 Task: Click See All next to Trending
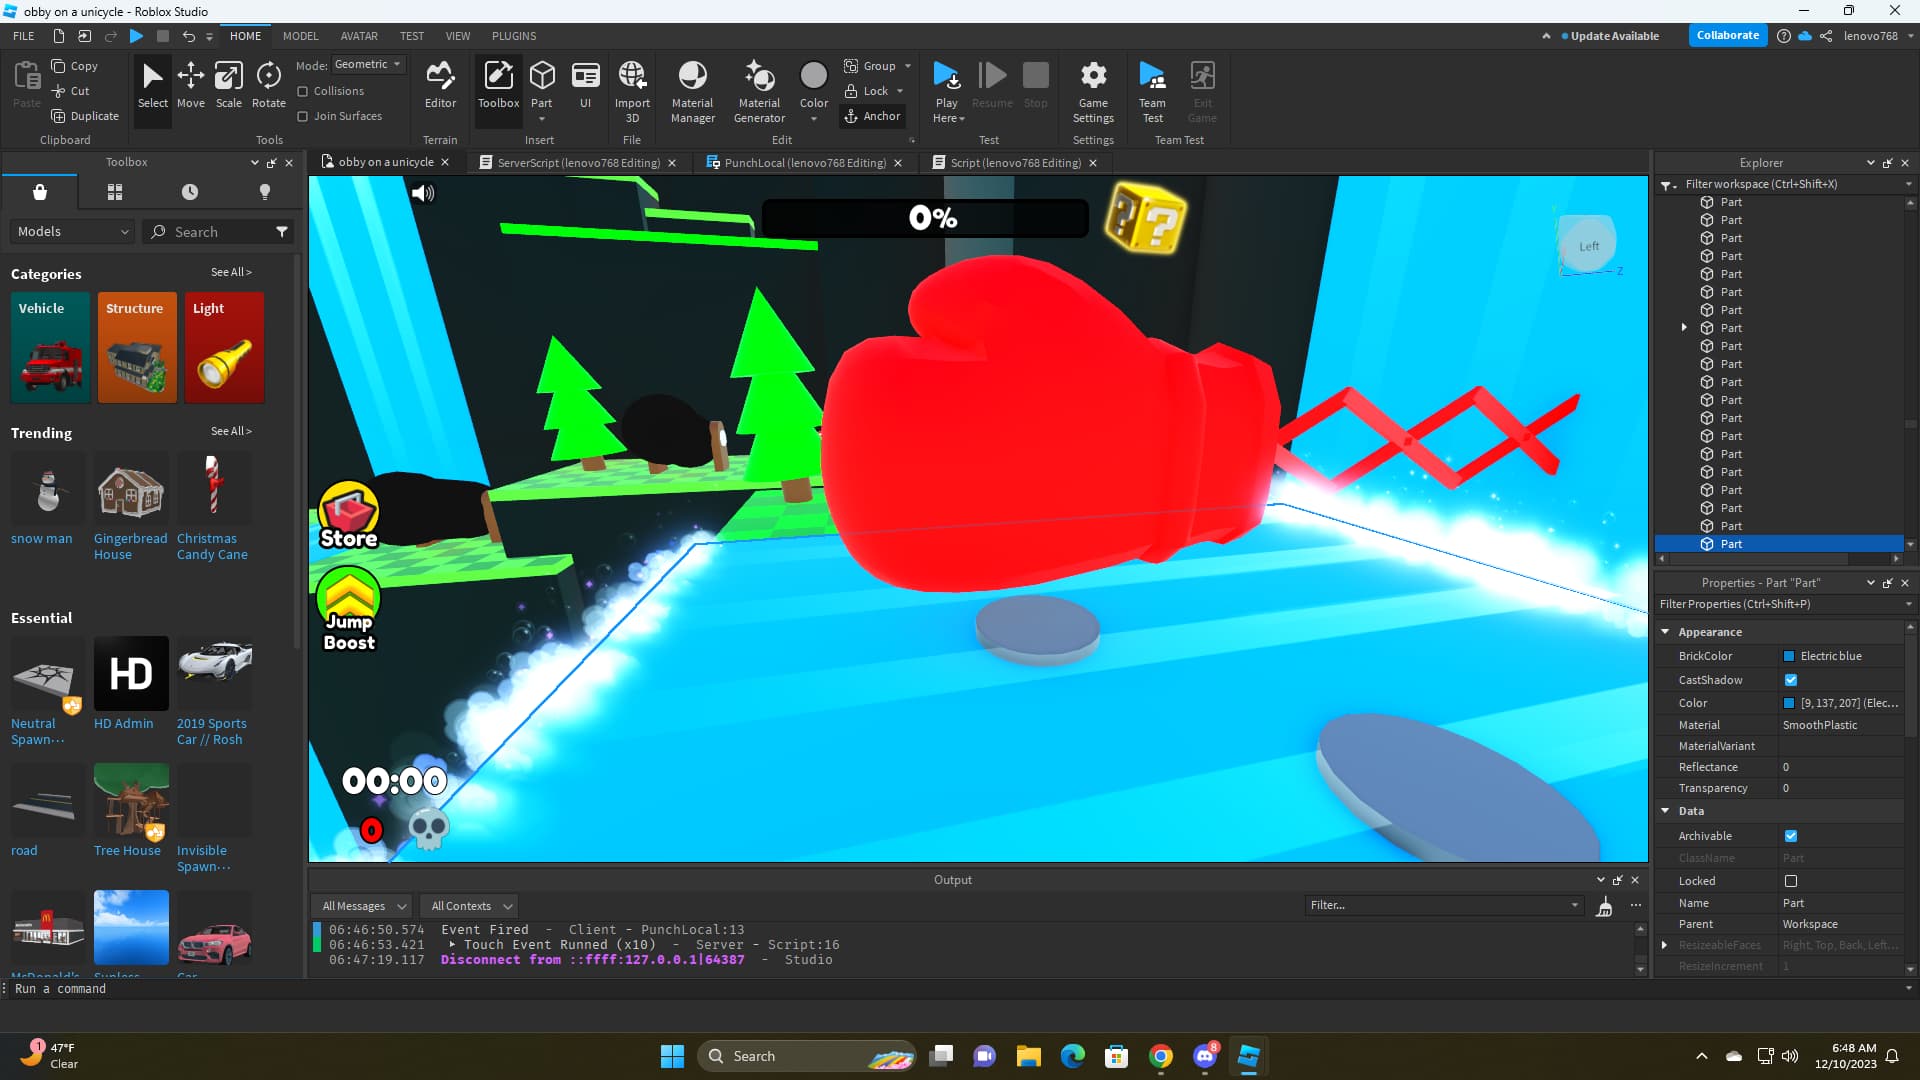point(231,431)
